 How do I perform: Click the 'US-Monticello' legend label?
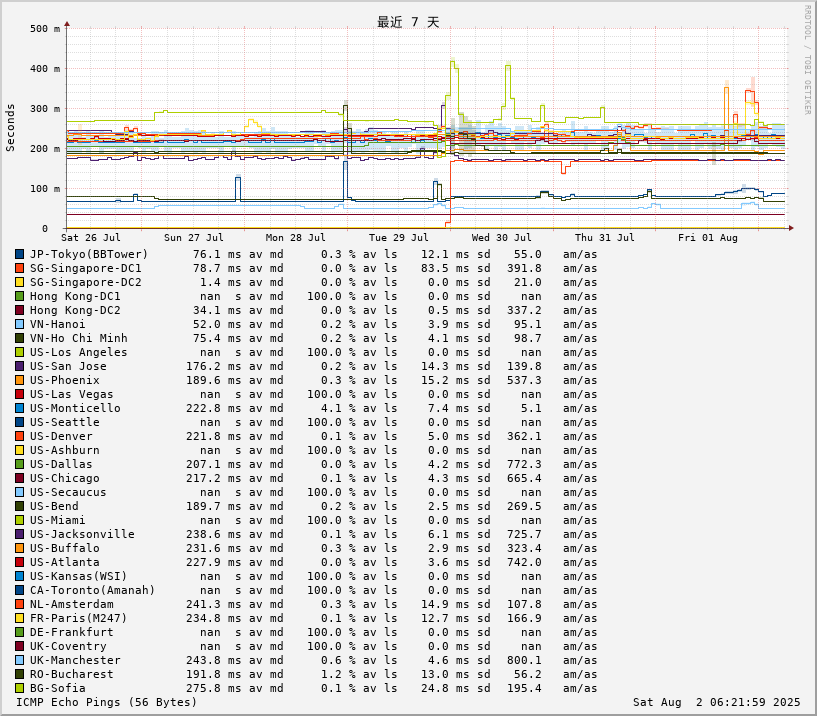pos(75,409)
